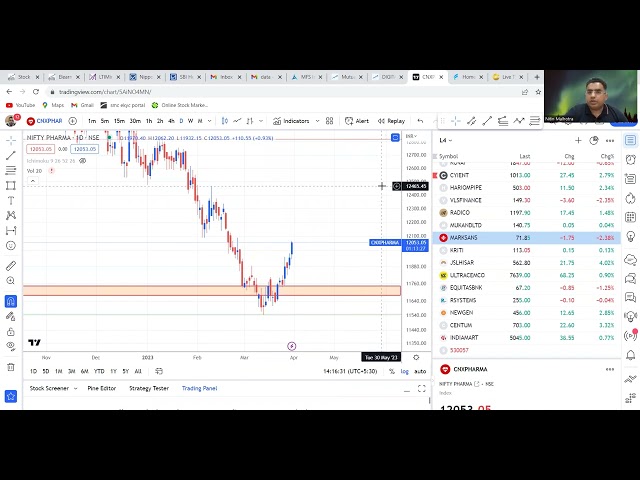The image size is (640, 480).
Task: Maximize the bottom panel
Action: tap(422, 389)
